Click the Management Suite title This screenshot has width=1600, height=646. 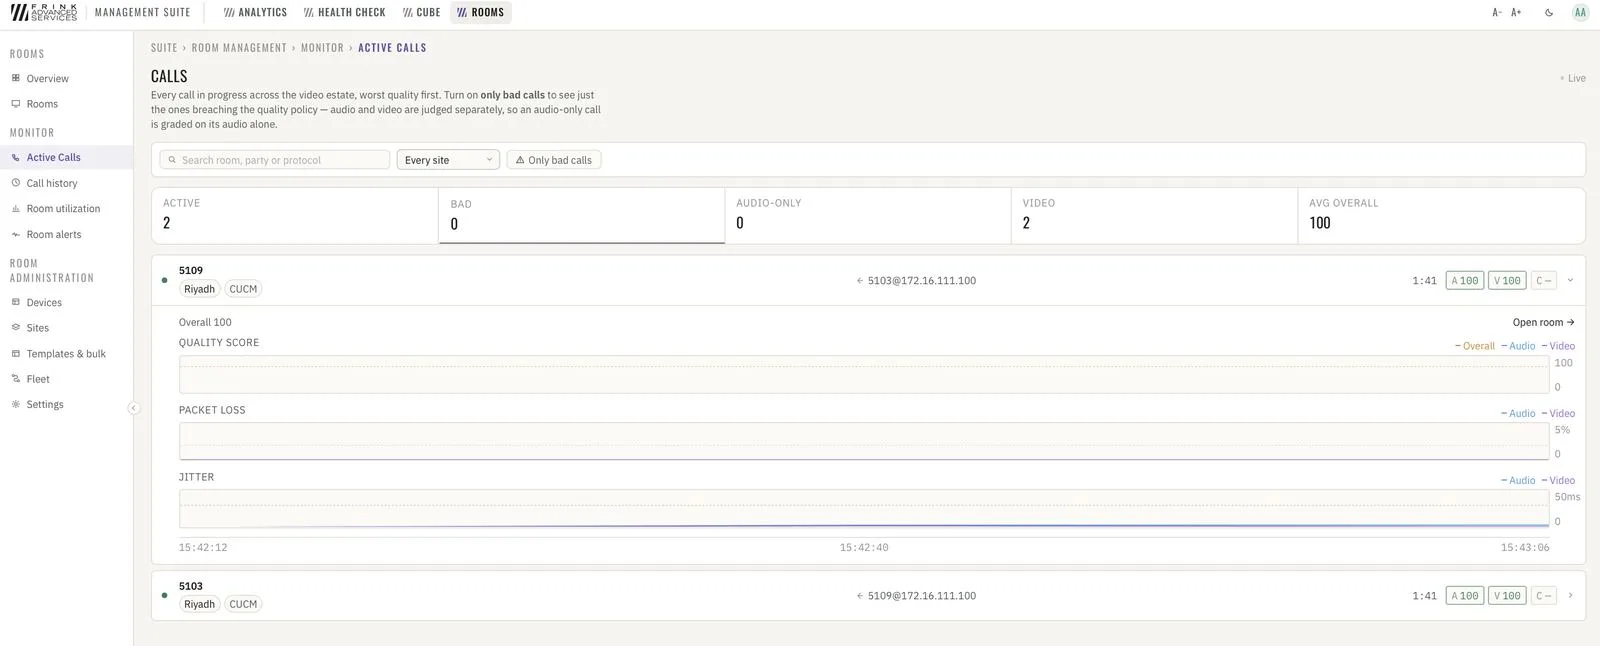(142, 12)
